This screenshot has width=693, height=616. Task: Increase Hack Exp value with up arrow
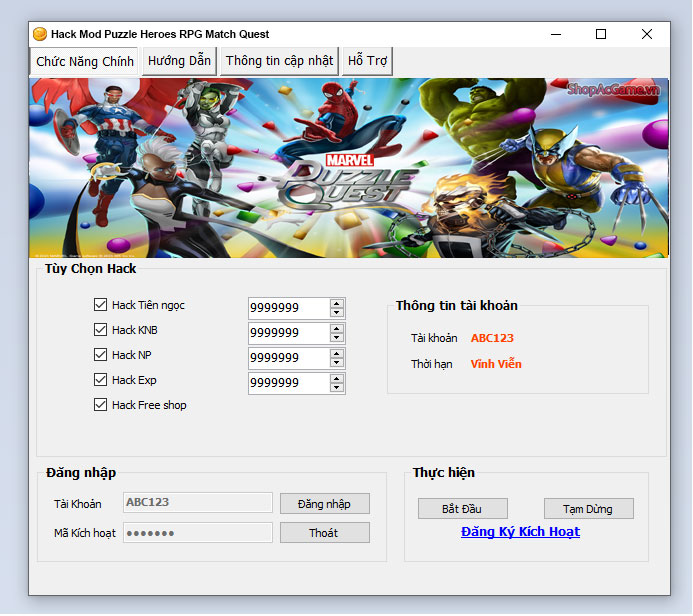pos(337,379)
